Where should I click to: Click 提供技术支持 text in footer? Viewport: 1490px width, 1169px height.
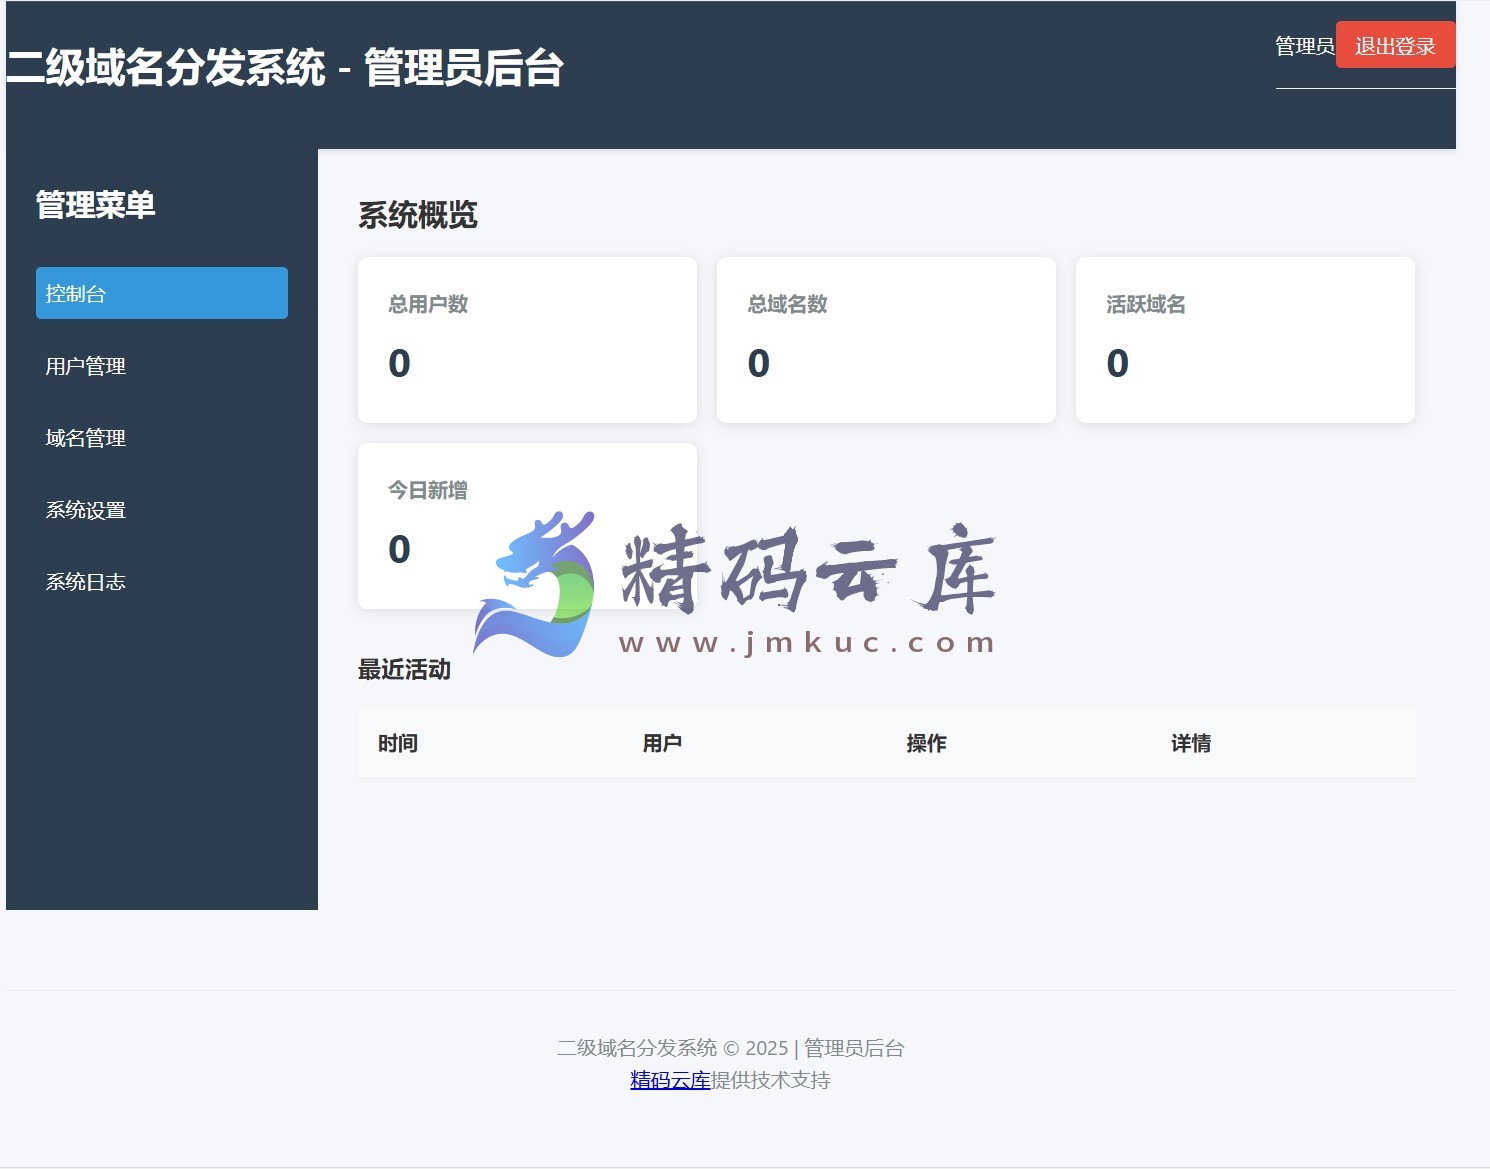[x=771, y=1080]
